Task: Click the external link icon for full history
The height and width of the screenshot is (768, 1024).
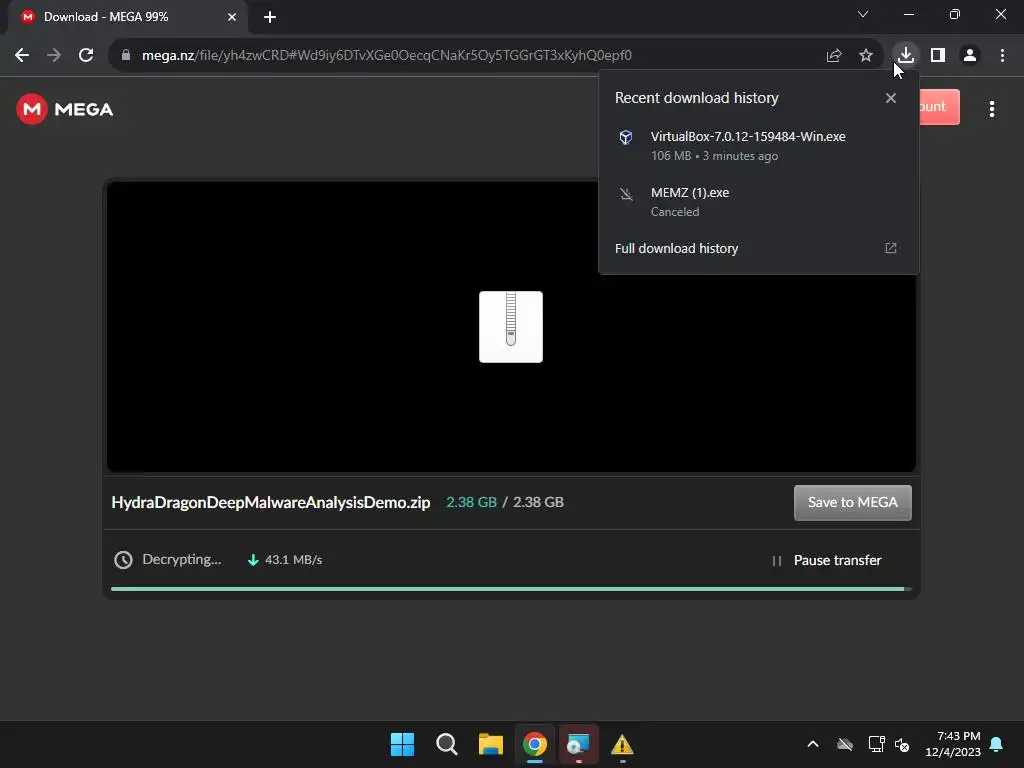Action: [891, 248]
